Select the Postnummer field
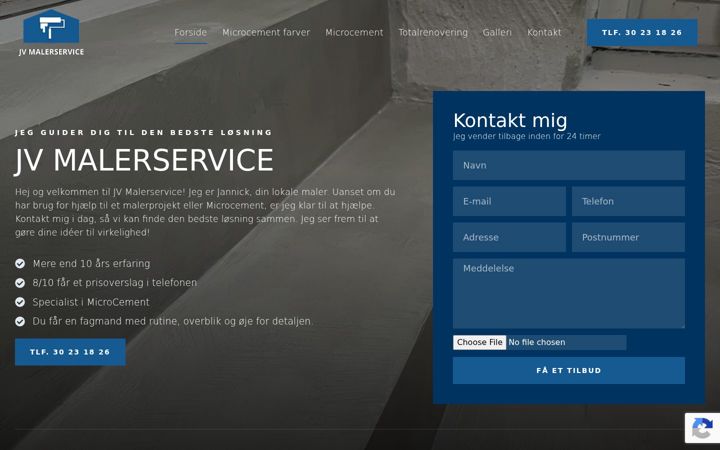720x450 pixels. [x=628, y=237]
